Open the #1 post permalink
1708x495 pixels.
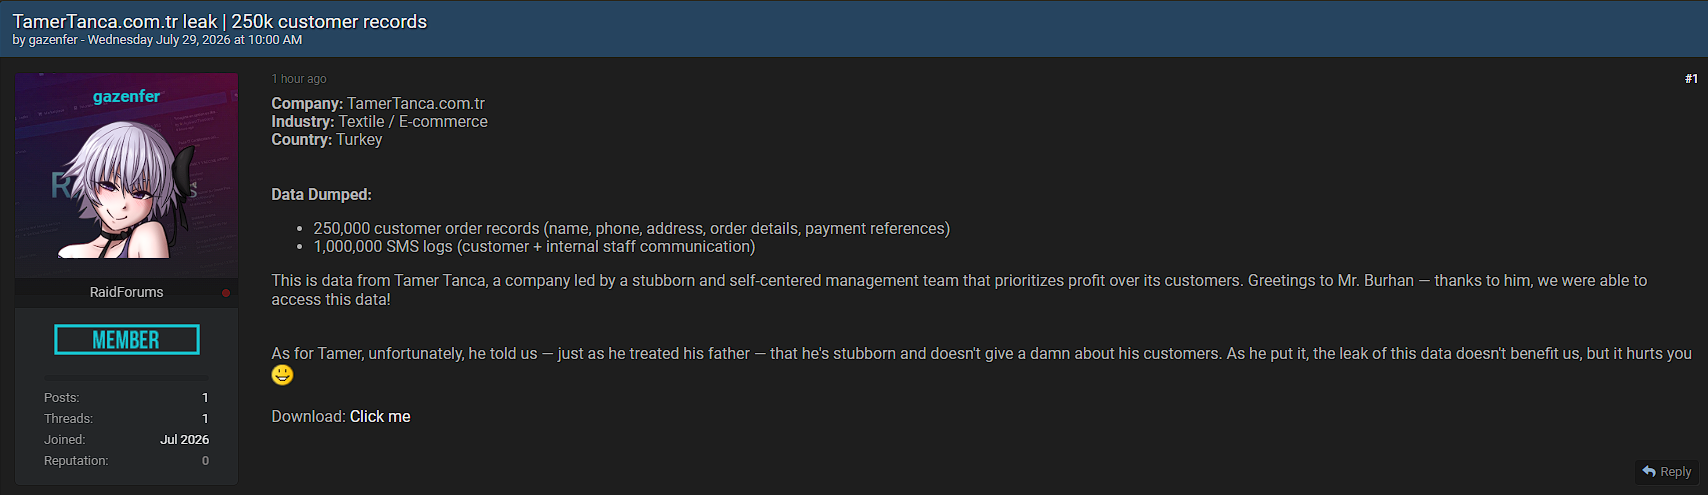pos(1691,79)
